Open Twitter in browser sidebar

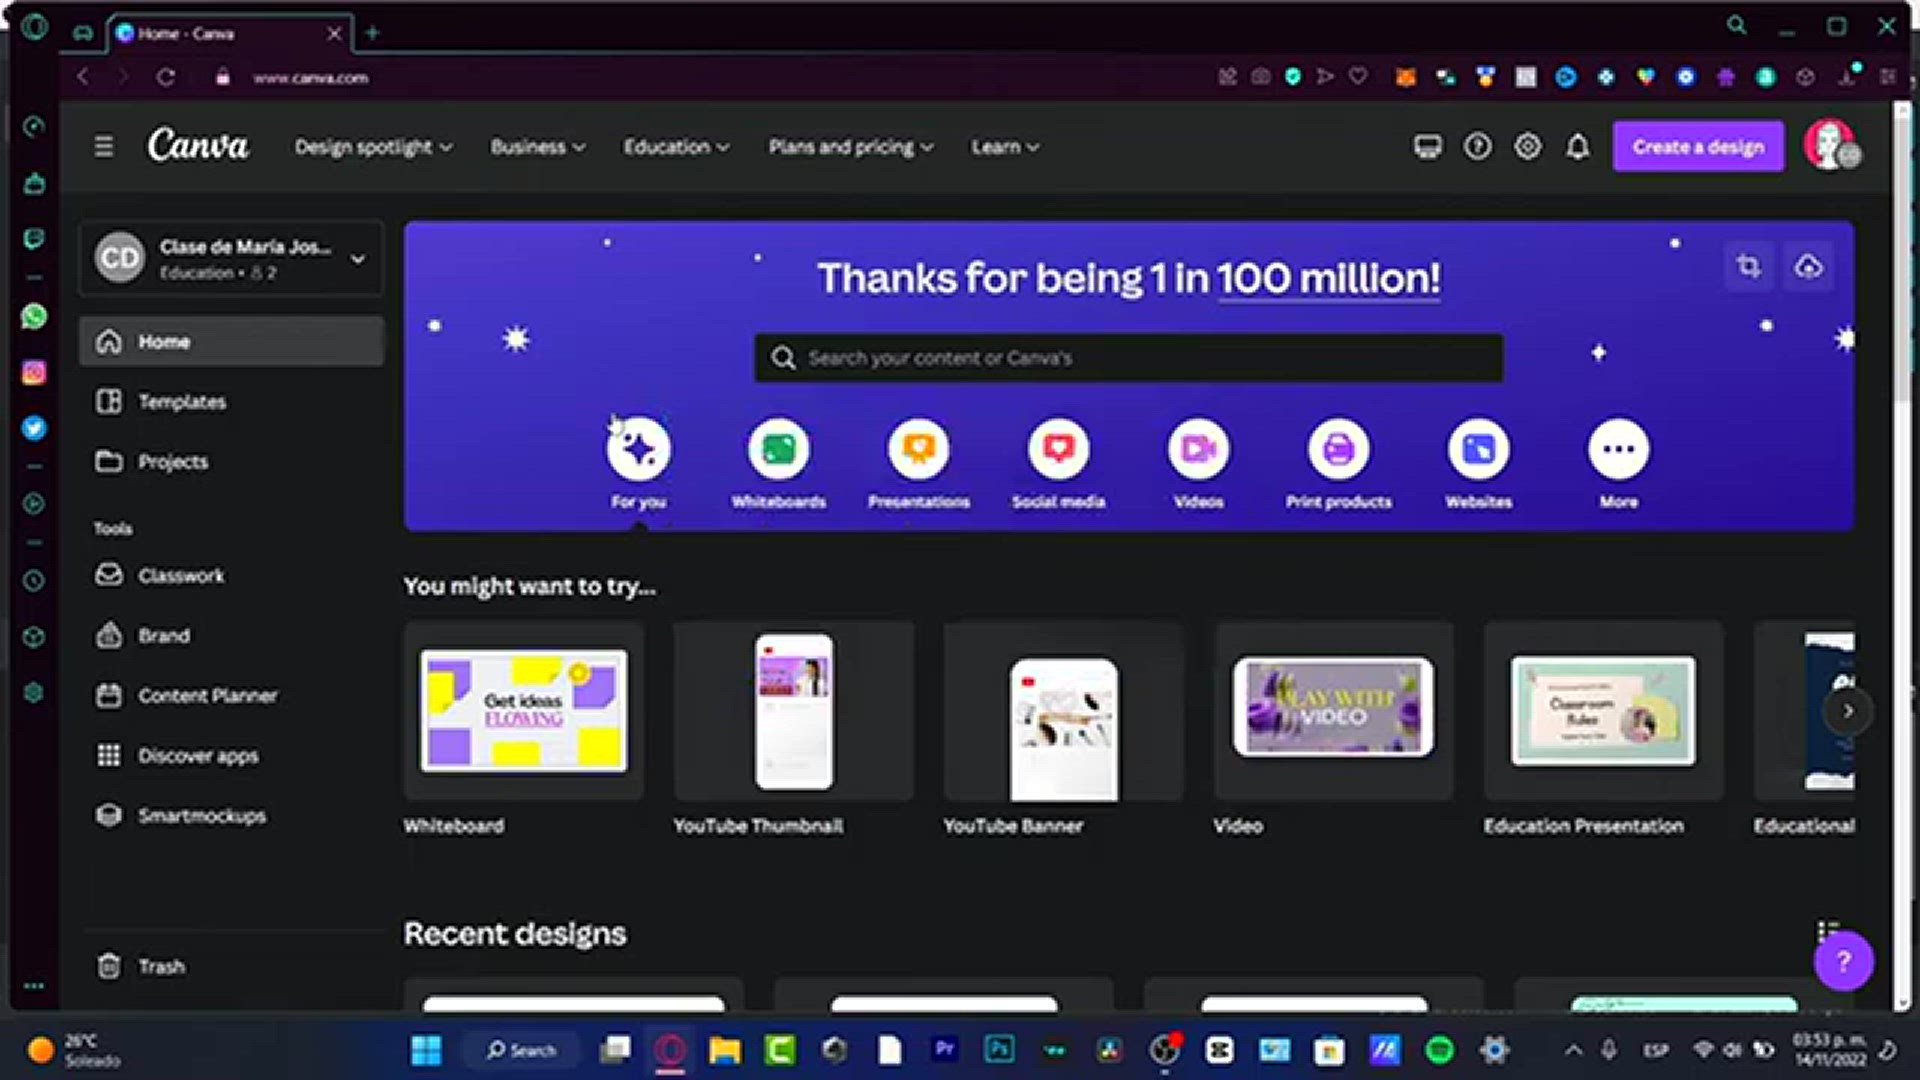pyautogui.click(x=34, y=428)
